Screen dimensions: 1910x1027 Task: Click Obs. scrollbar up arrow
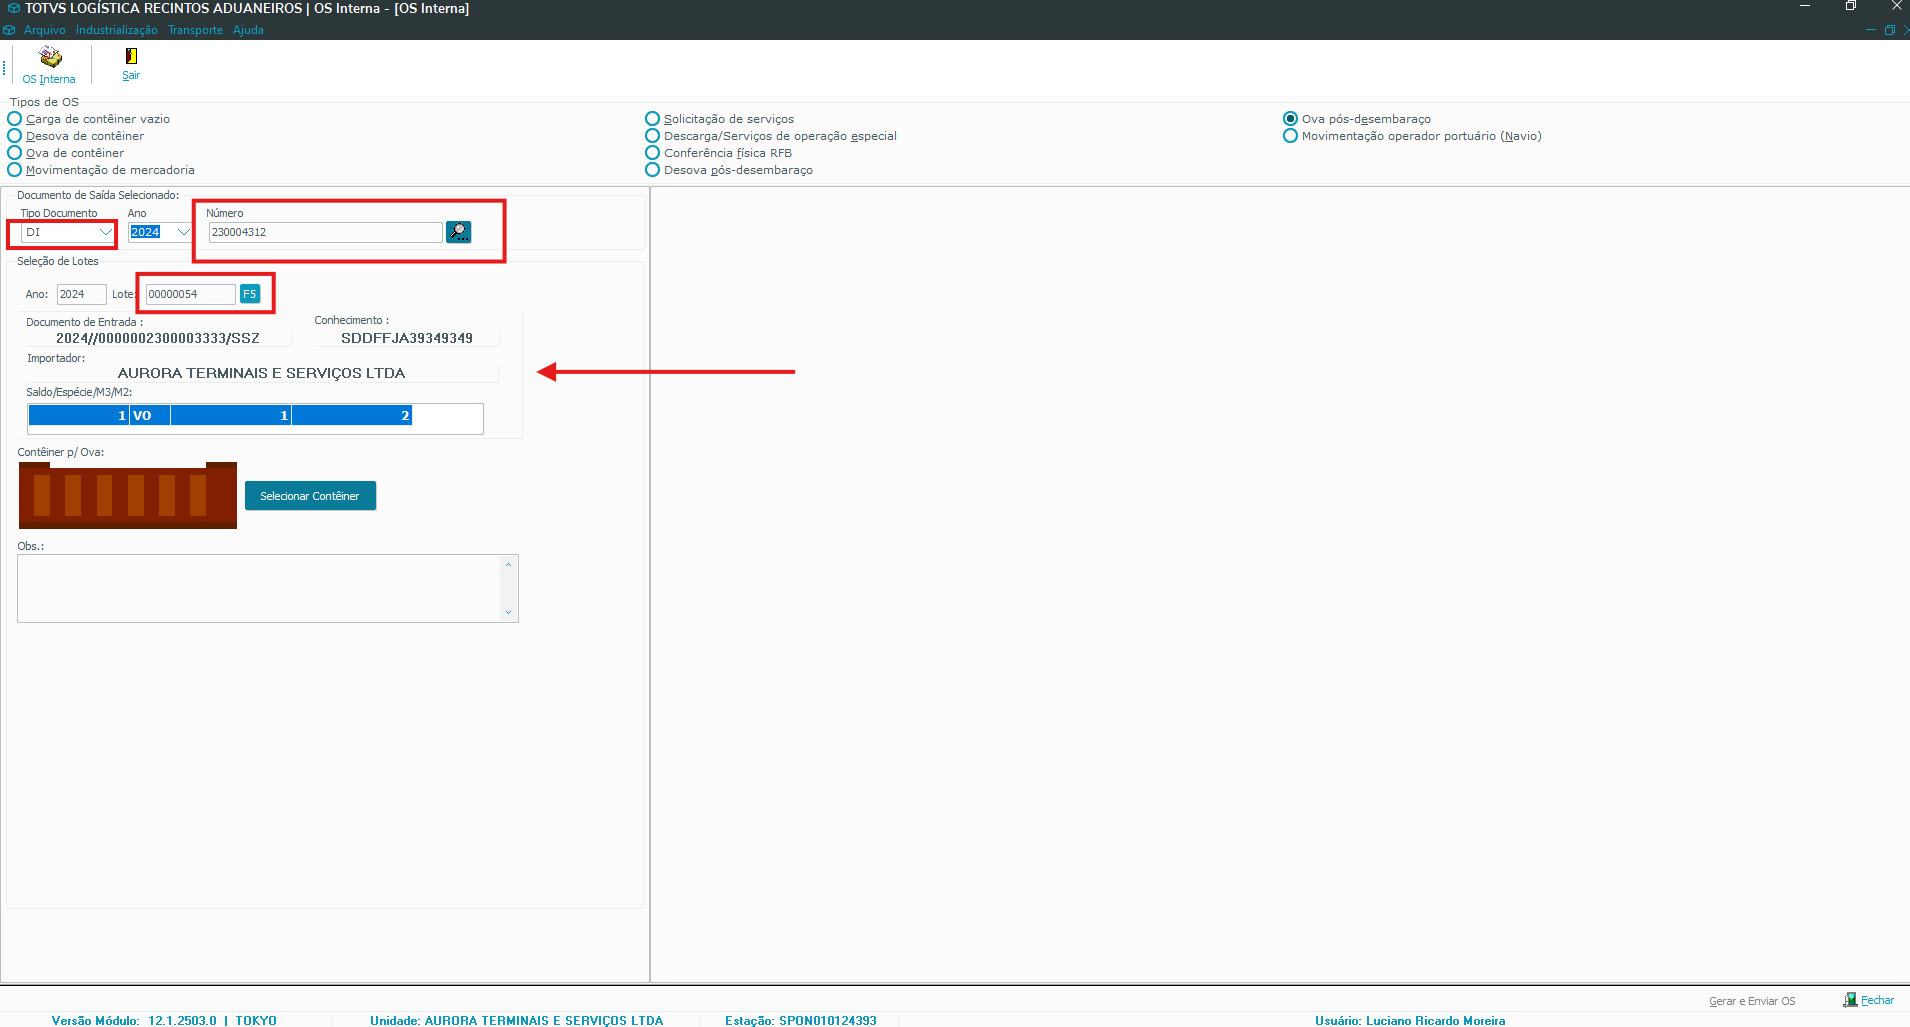[509, 565]
